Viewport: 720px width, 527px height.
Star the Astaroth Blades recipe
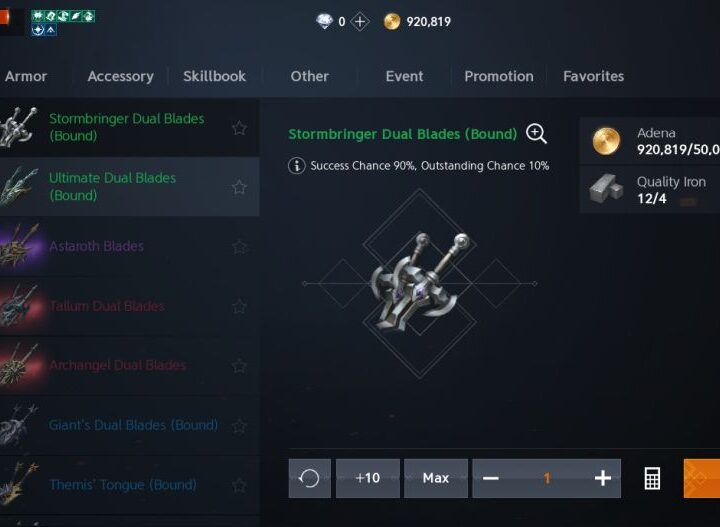point(239,247)
